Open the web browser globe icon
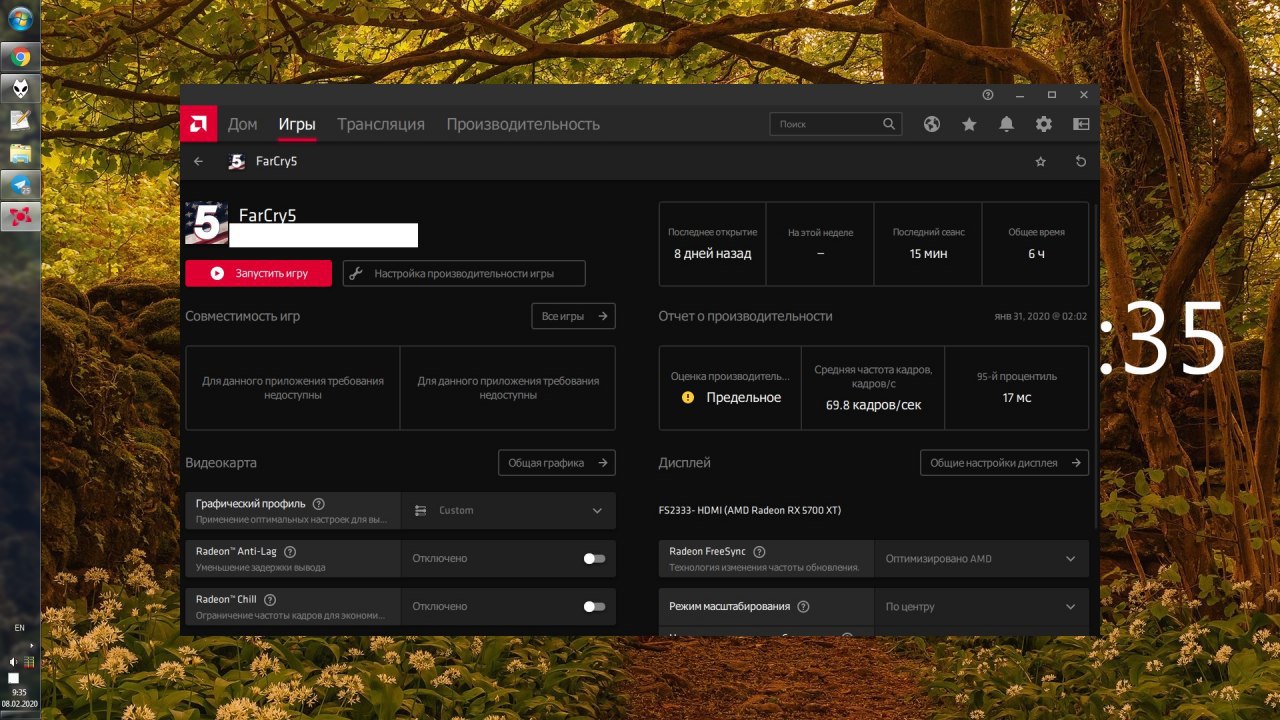The width and height of the screenshot is (1280, 720). (932, 124)
